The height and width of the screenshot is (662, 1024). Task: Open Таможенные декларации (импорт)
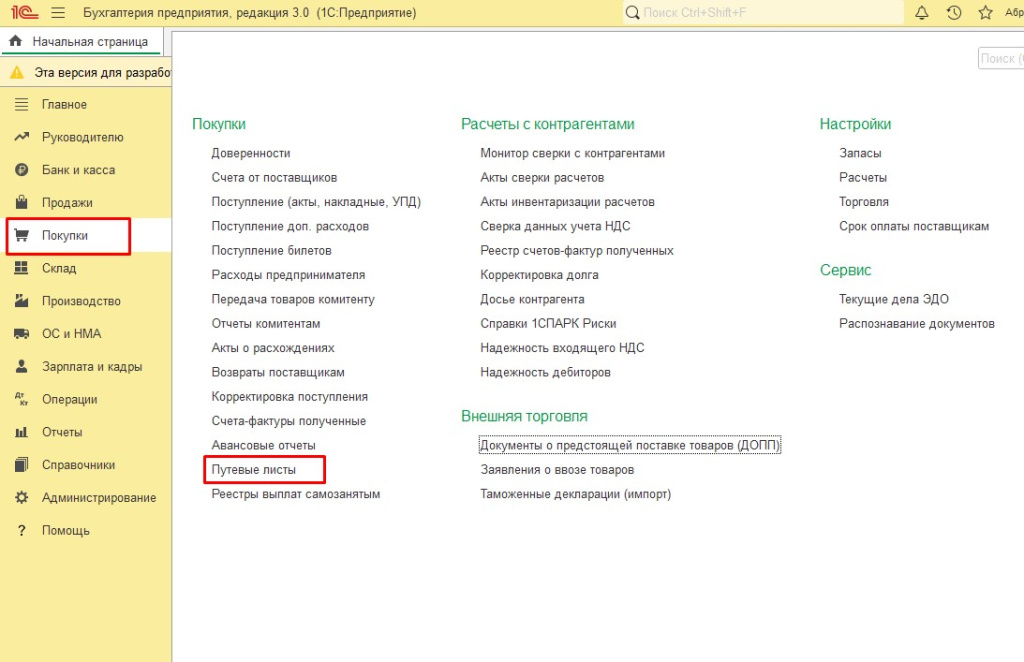[x=575, y=494]
